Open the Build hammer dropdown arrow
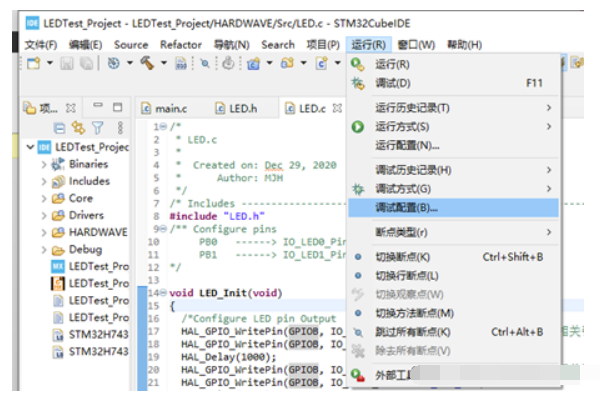604x415 pixels. (x=164, y=63)
